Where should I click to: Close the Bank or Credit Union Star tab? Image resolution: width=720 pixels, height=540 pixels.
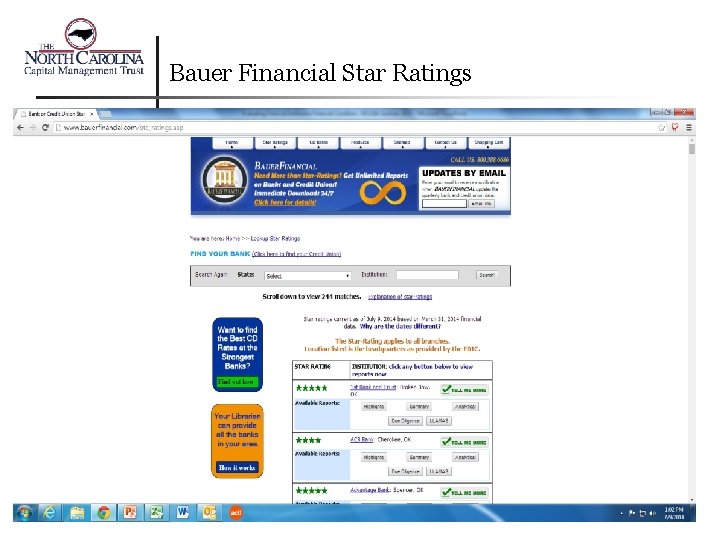point(93,115)
